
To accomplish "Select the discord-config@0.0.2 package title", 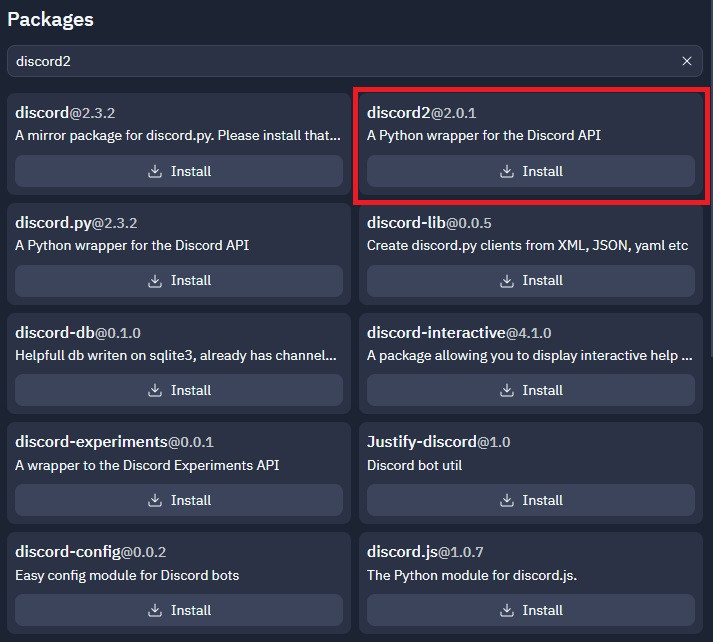I will (x=90, y=552).
